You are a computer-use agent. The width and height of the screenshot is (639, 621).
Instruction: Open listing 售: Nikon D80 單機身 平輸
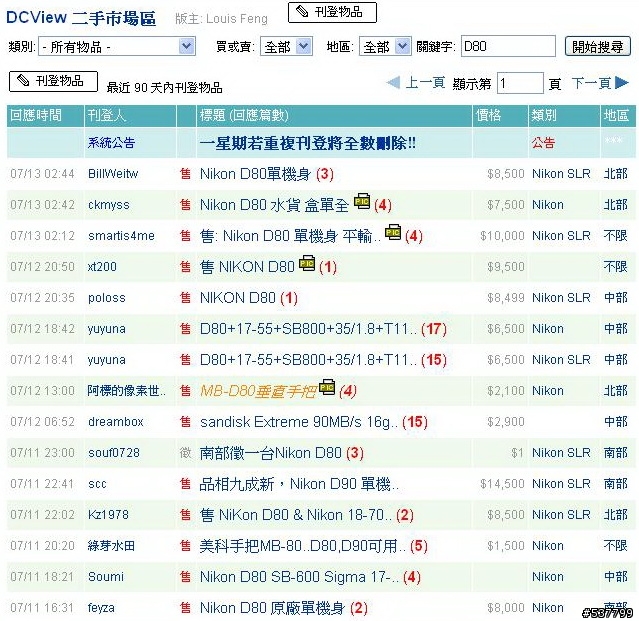tap(290, 236)
